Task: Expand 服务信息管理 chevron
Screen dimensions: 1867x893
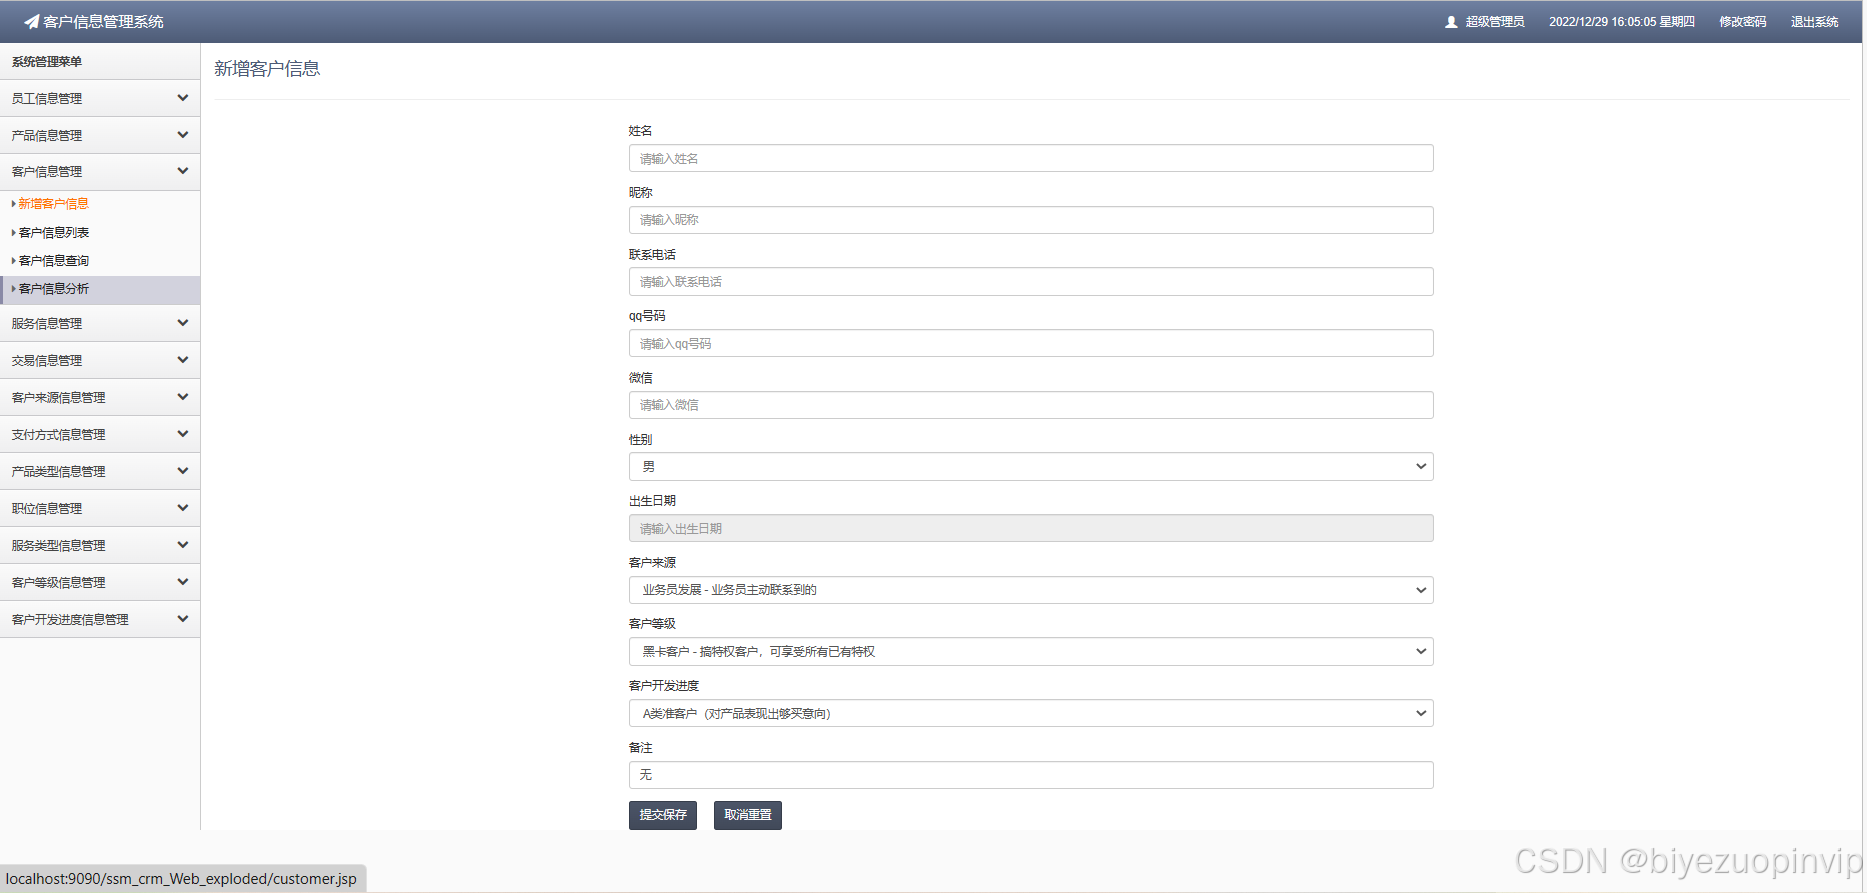Action: coord(183,323)
